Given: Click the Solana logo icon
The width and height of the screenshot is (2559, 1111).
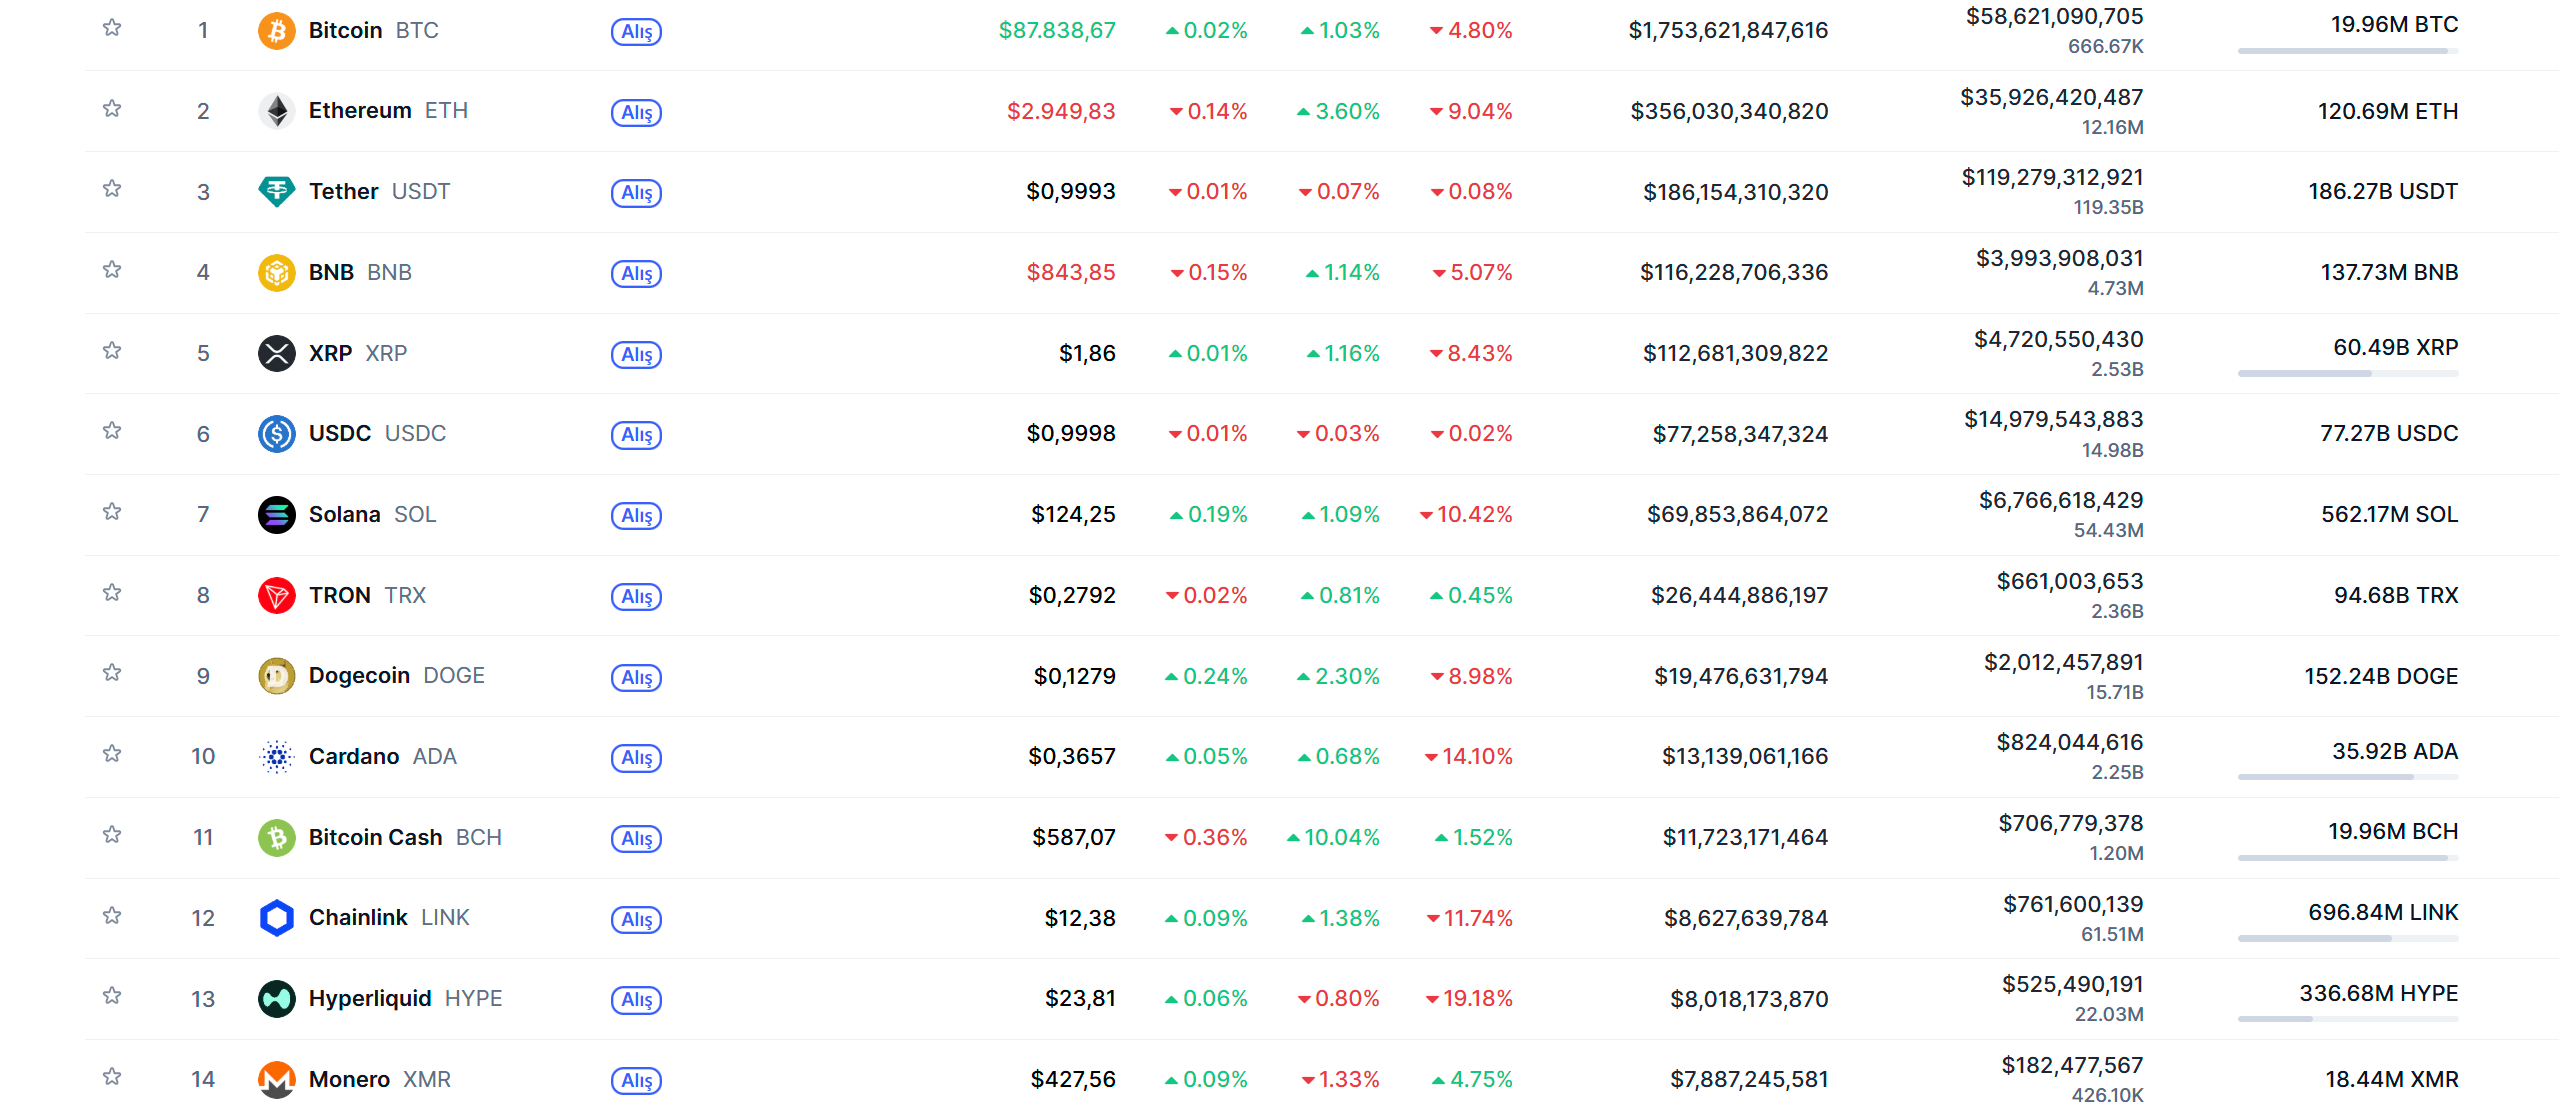Looking at the screenshot, I should [276, 514].
